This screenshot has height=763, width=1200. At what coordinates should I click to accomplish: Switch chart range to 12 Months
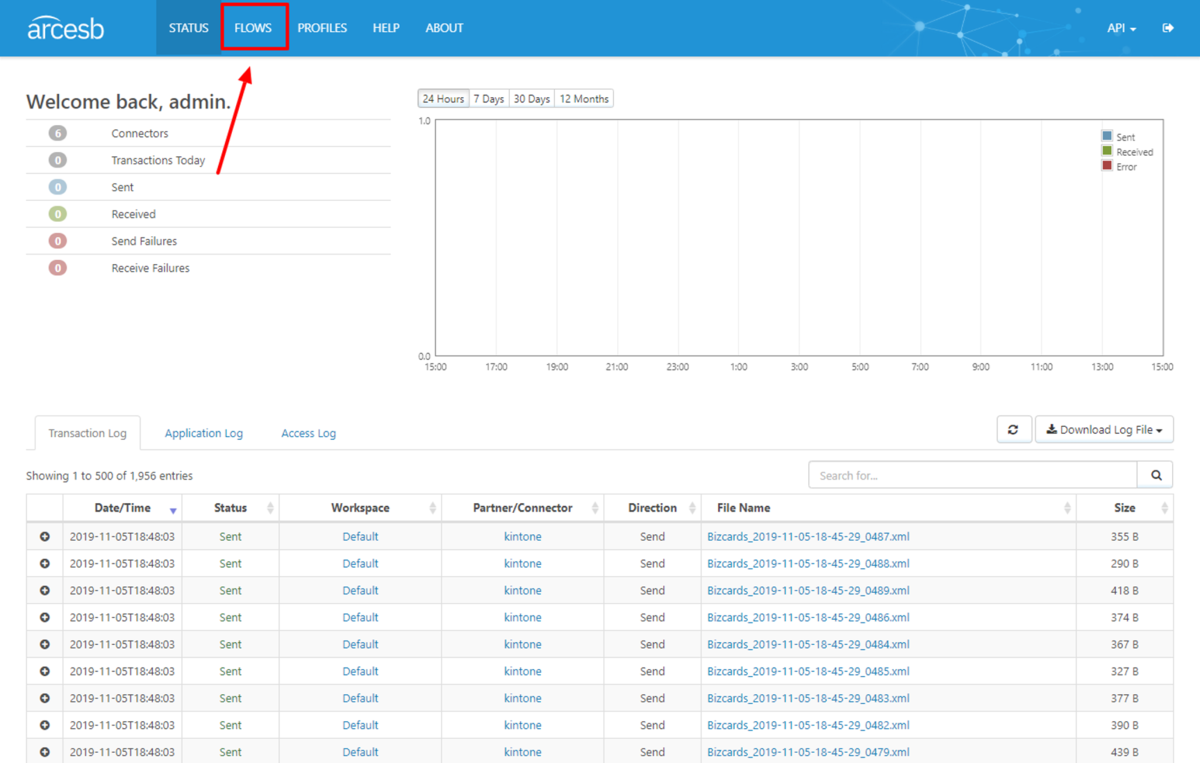tap(584, 99)
